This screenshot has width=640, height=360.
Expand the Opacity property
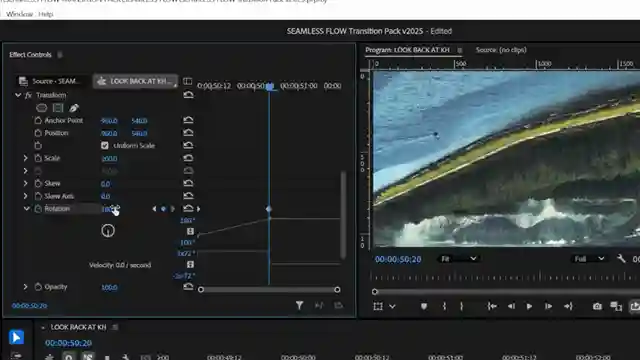25,287
